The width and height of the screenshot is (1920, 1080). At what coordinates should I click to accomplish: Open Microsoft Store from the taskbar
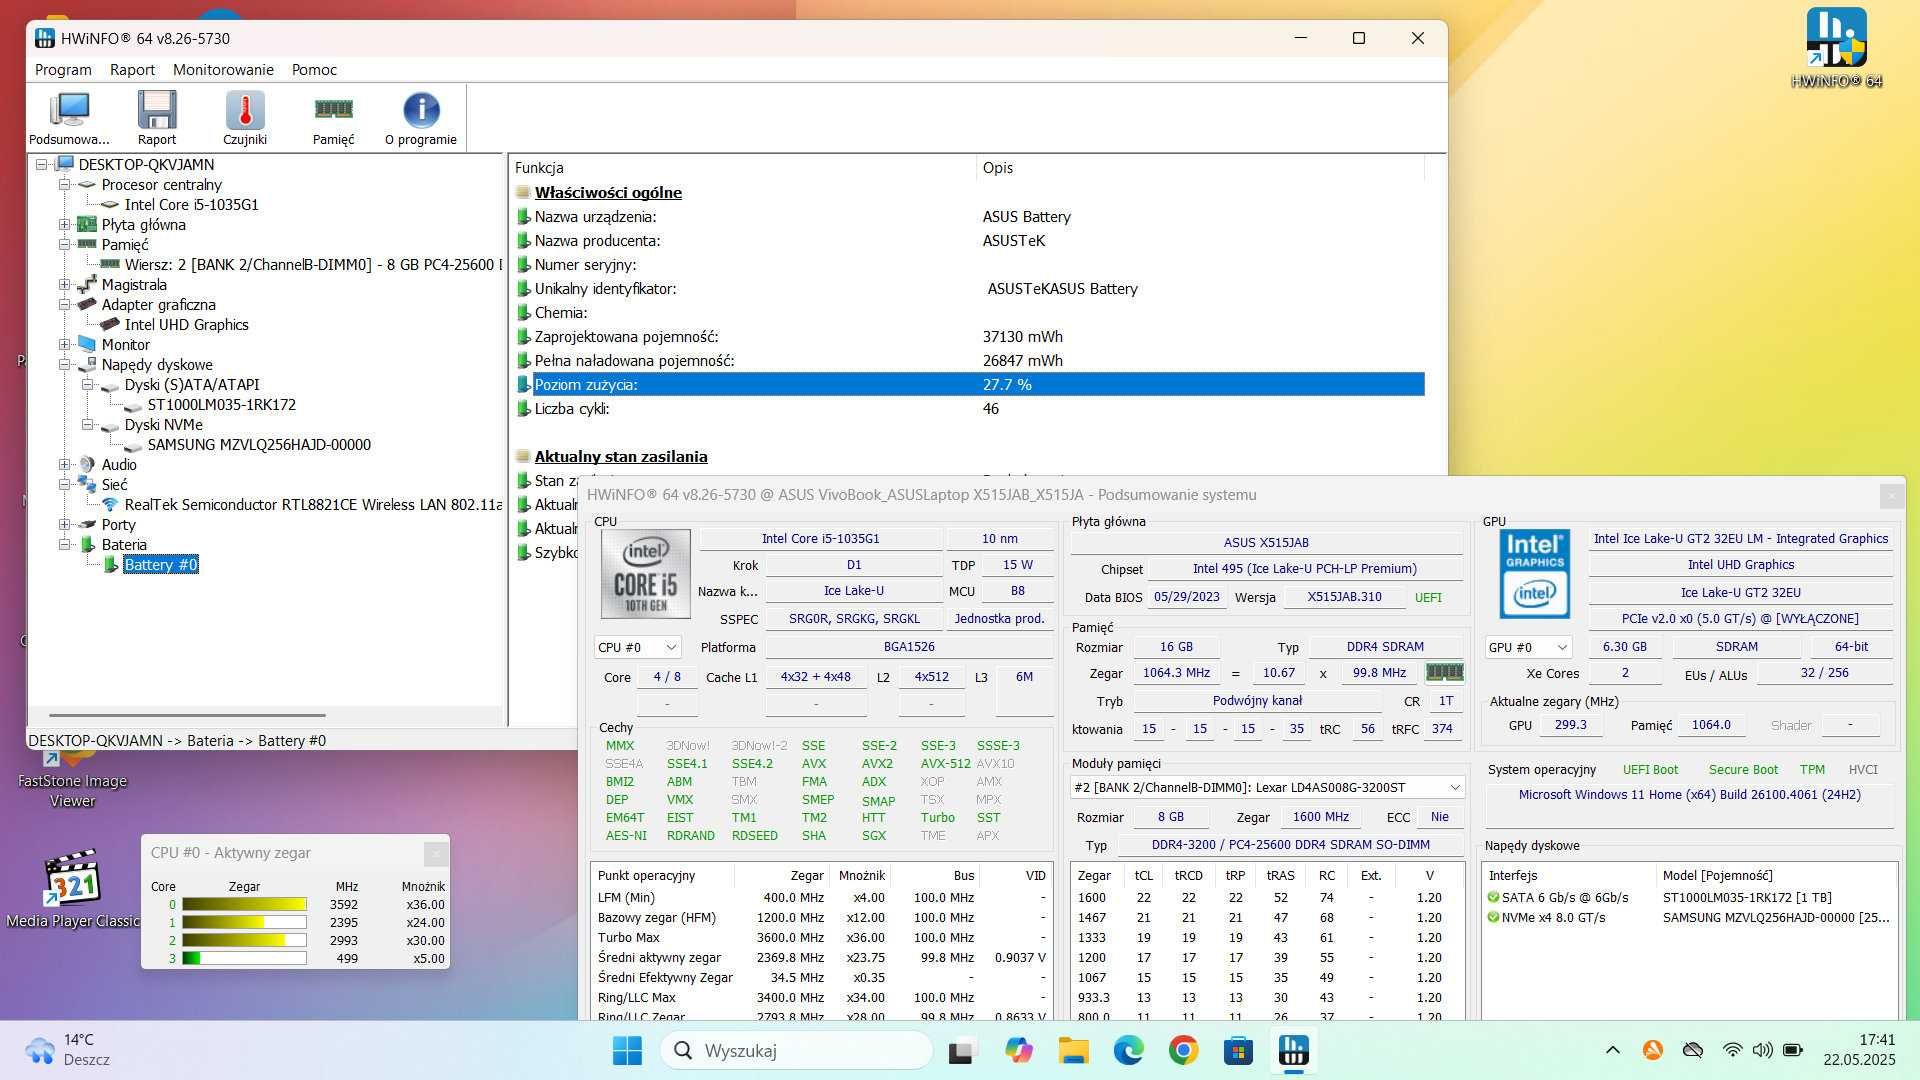[x=1238, y=1050]
